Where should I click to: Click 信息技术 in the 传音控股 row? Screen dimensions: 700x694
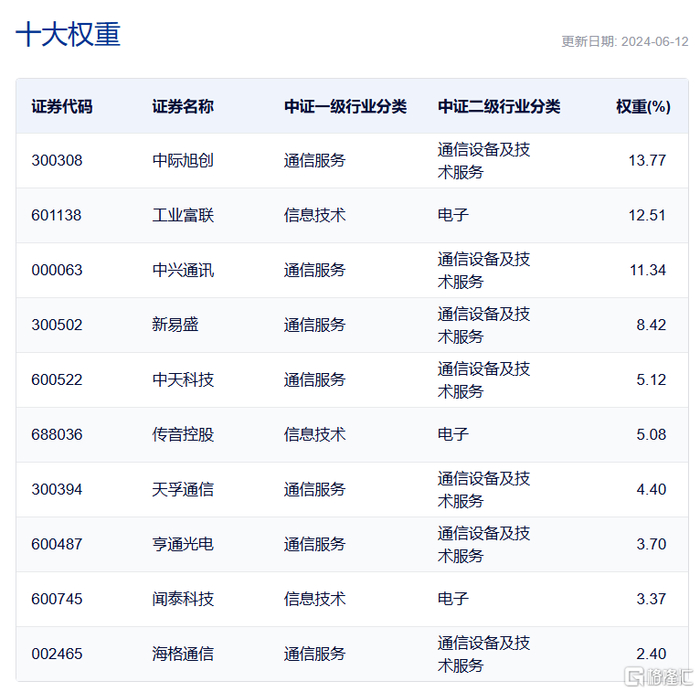click(x=314, y=434)
